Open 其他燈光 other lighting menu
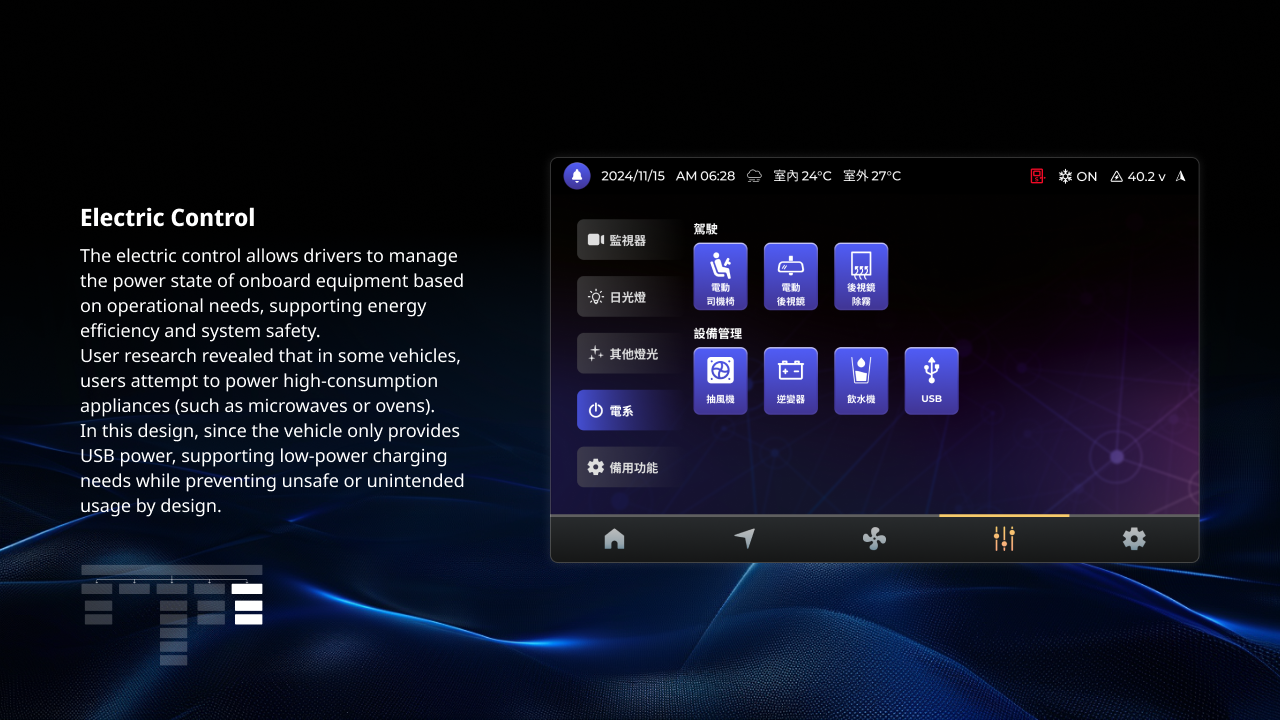This screenshot has height=720, width=1280. [628, 354]
